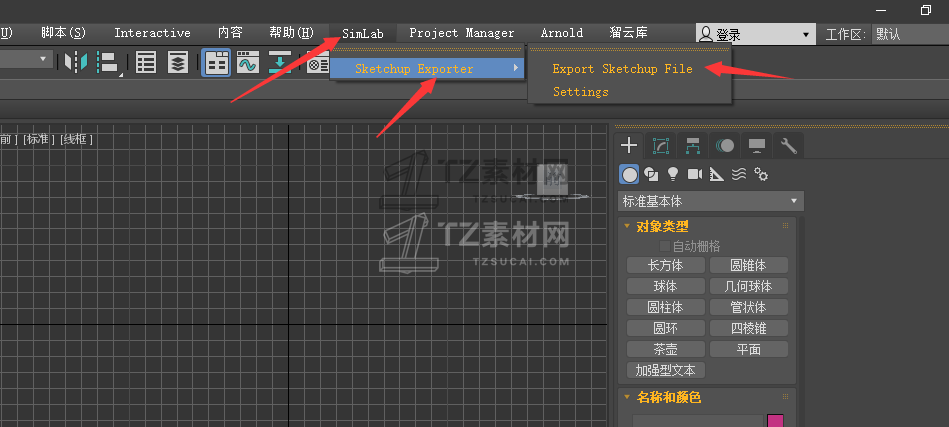Open the Align tool flyout icon
This screenshot has width=949, height=427.
coord(110,63)
